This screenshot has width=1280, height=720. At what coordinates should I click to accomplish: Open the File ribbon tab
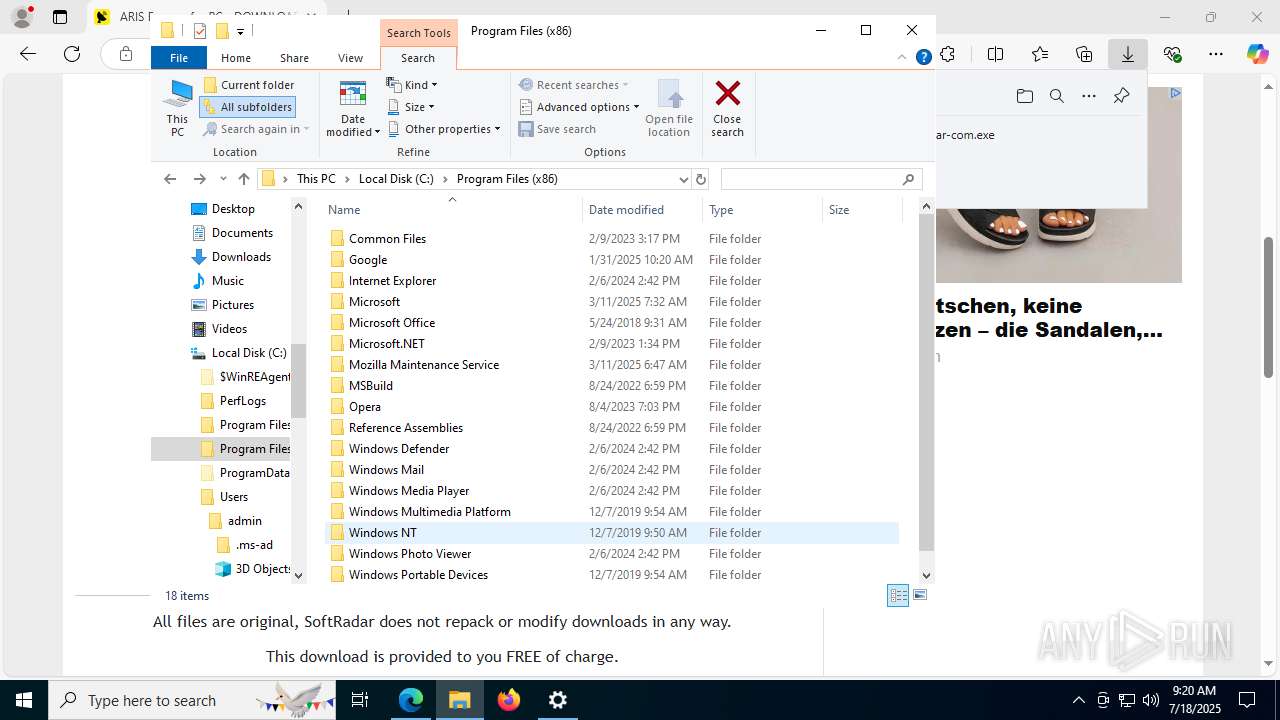tap(179, 58)
